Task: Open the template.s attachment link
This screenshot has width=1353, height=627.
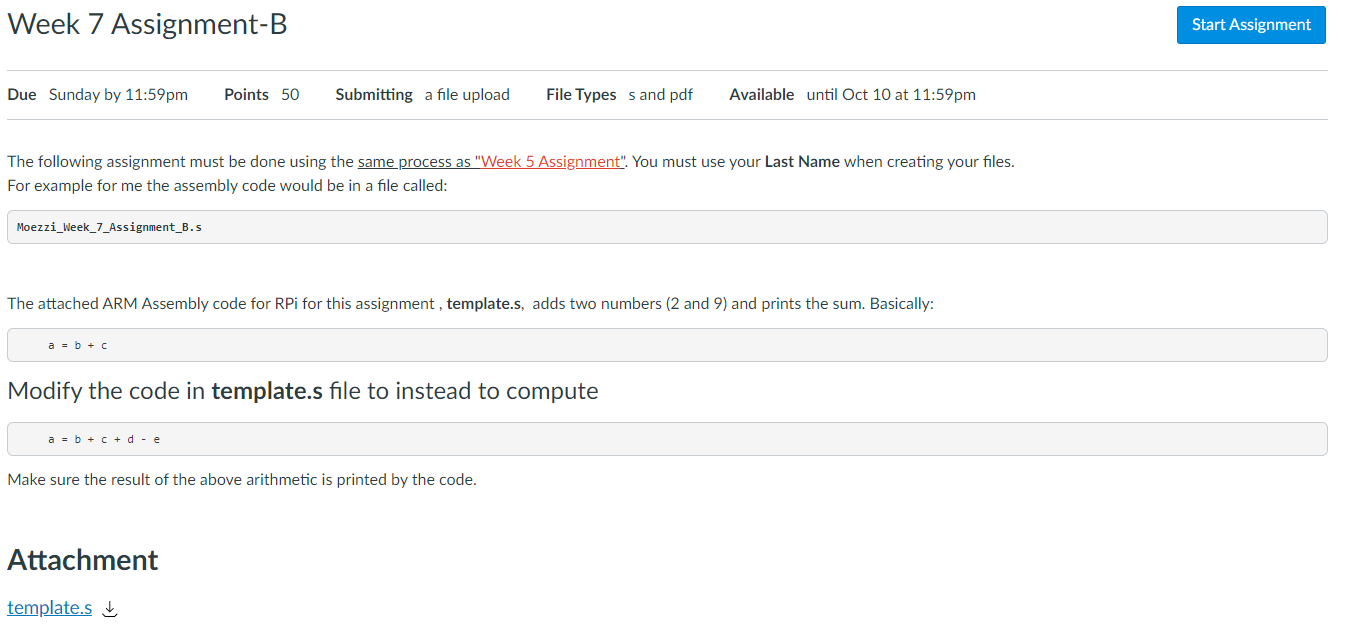Action: [x=50, y=608]
